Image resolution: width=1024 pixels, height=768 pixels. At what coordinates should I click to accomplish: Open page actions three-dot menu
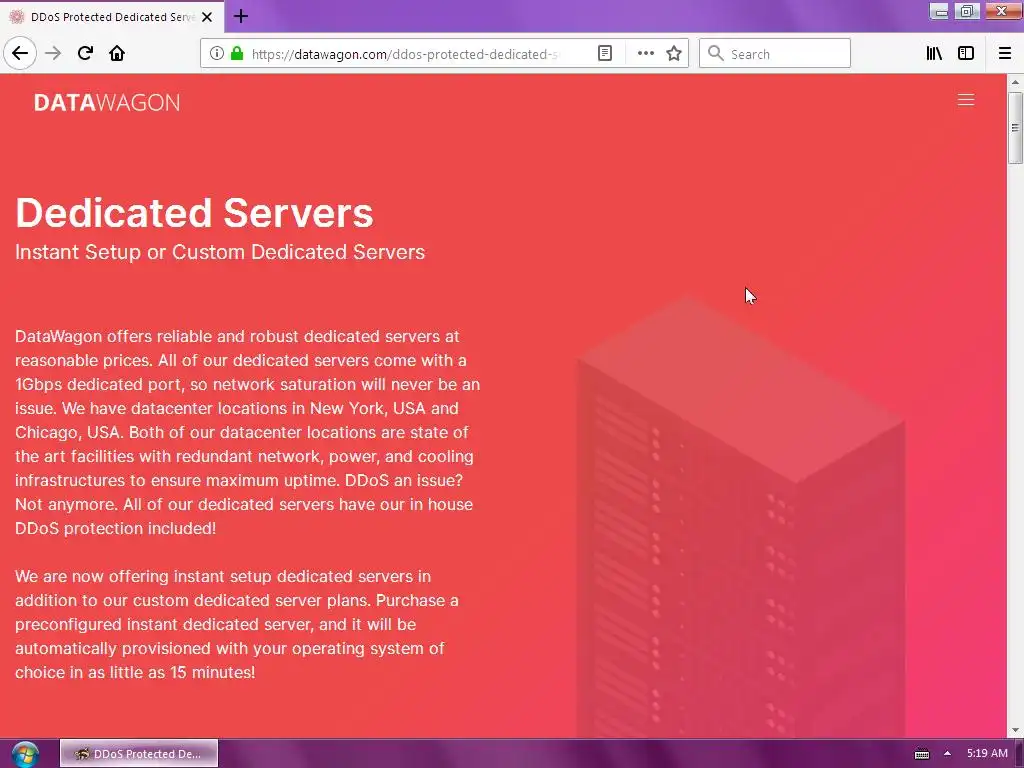pos(645,54)
